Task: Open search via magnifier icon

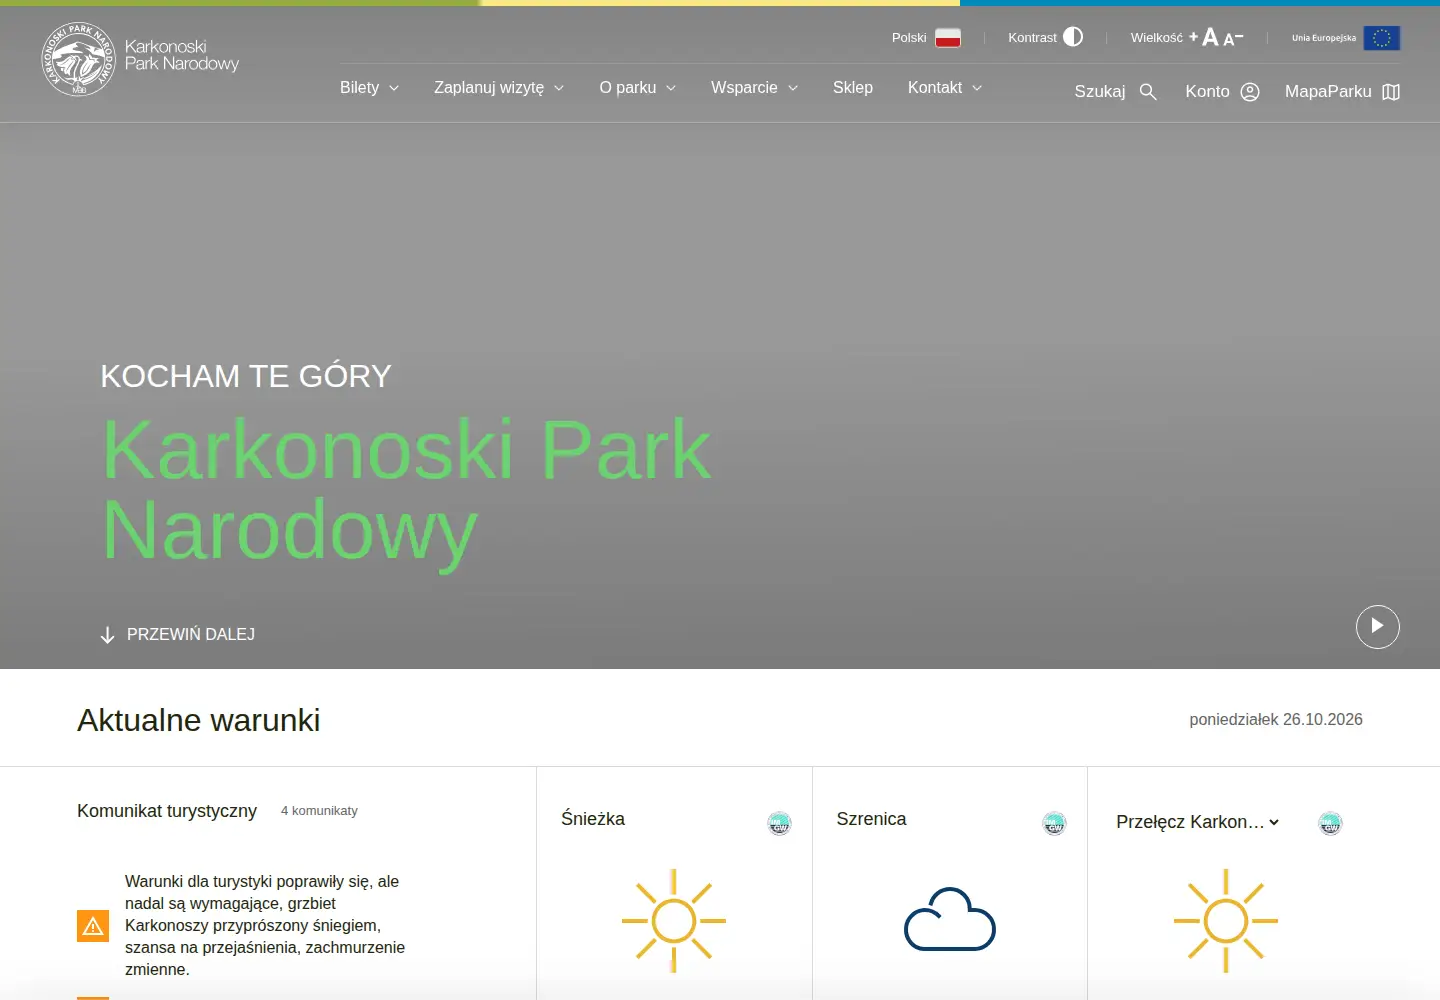Action: [x=1148, y=92]
